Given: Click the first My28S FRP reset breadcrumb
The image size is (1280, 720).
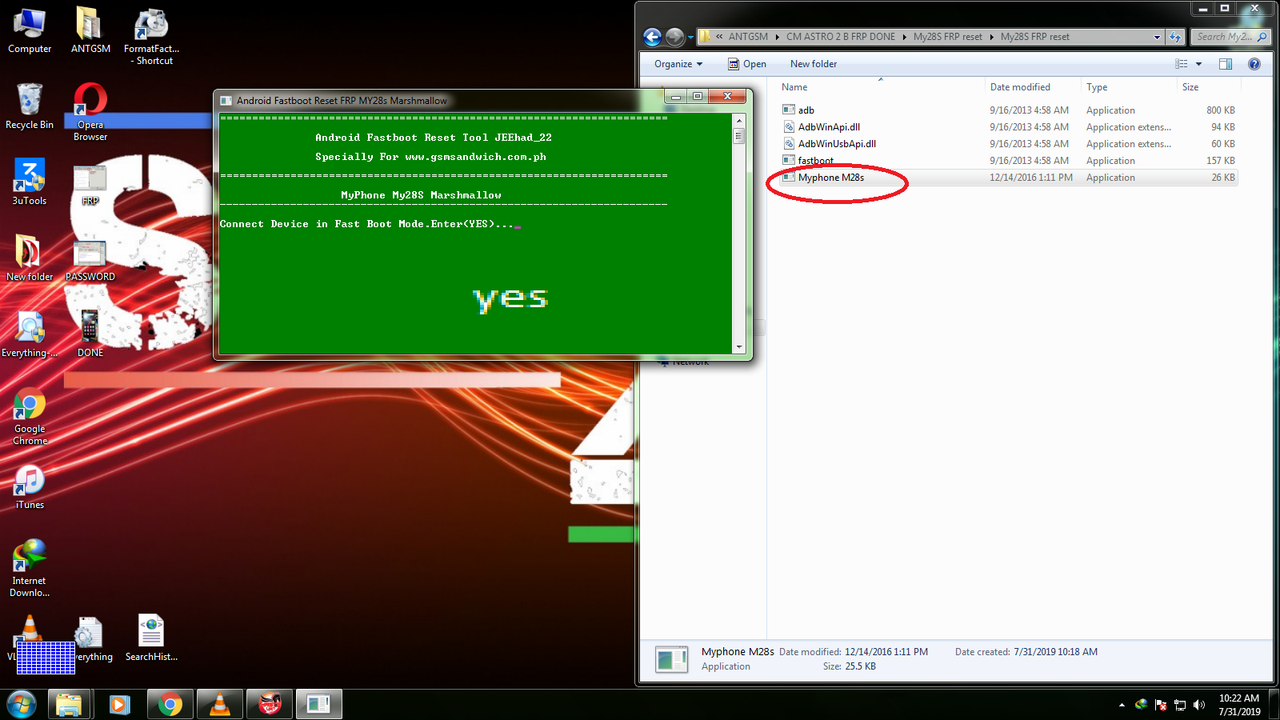Looking at the screenshot, I should (x=947, y=37).
